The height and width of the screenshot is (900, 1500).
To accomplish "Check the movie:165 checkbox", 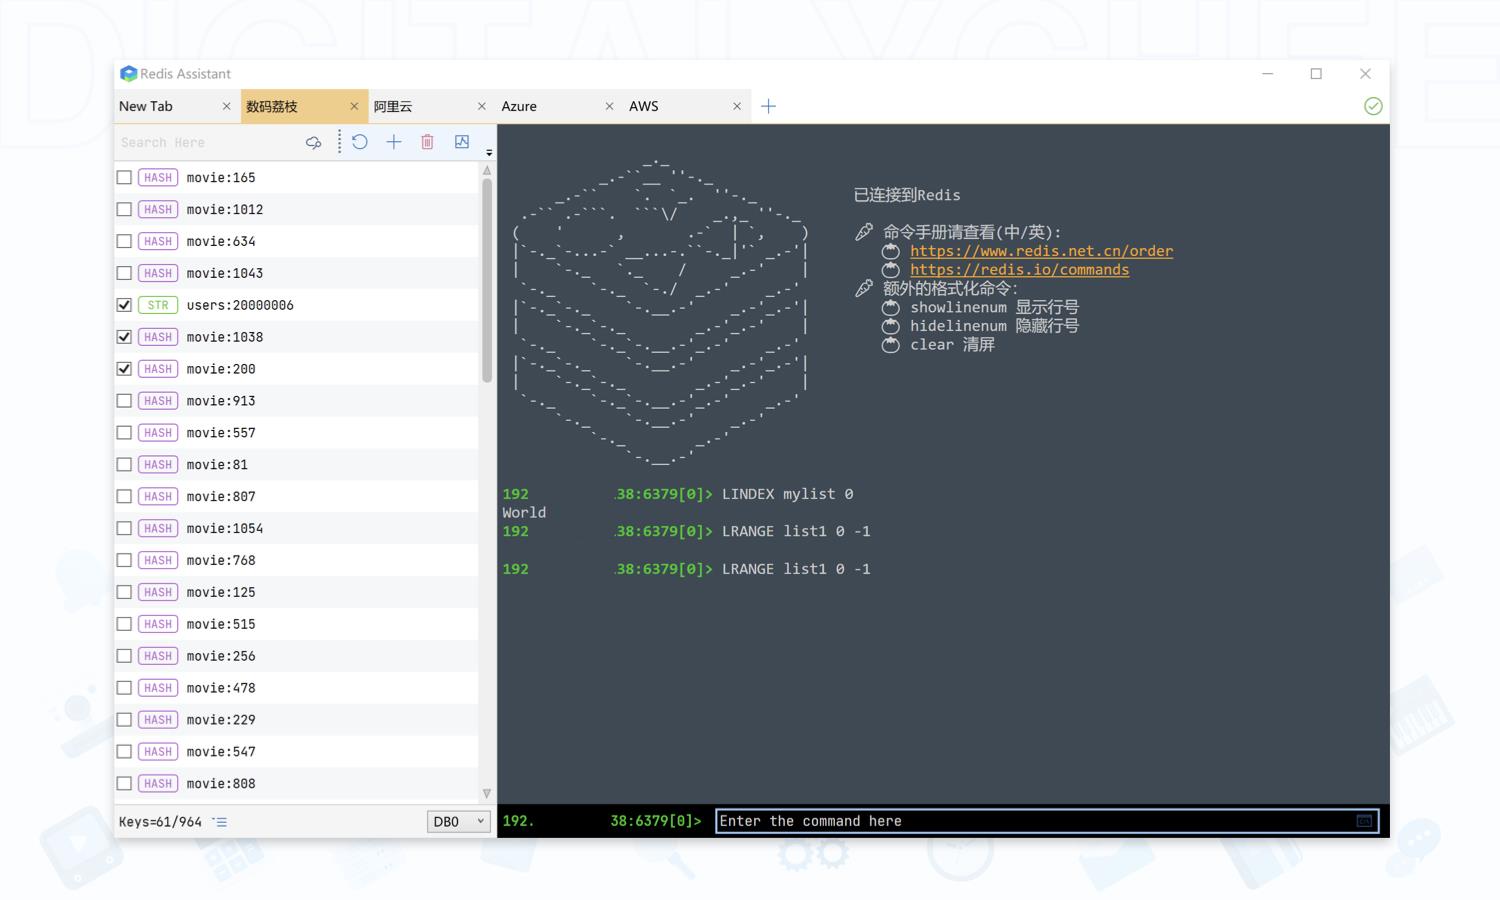I will click(124, 177).
